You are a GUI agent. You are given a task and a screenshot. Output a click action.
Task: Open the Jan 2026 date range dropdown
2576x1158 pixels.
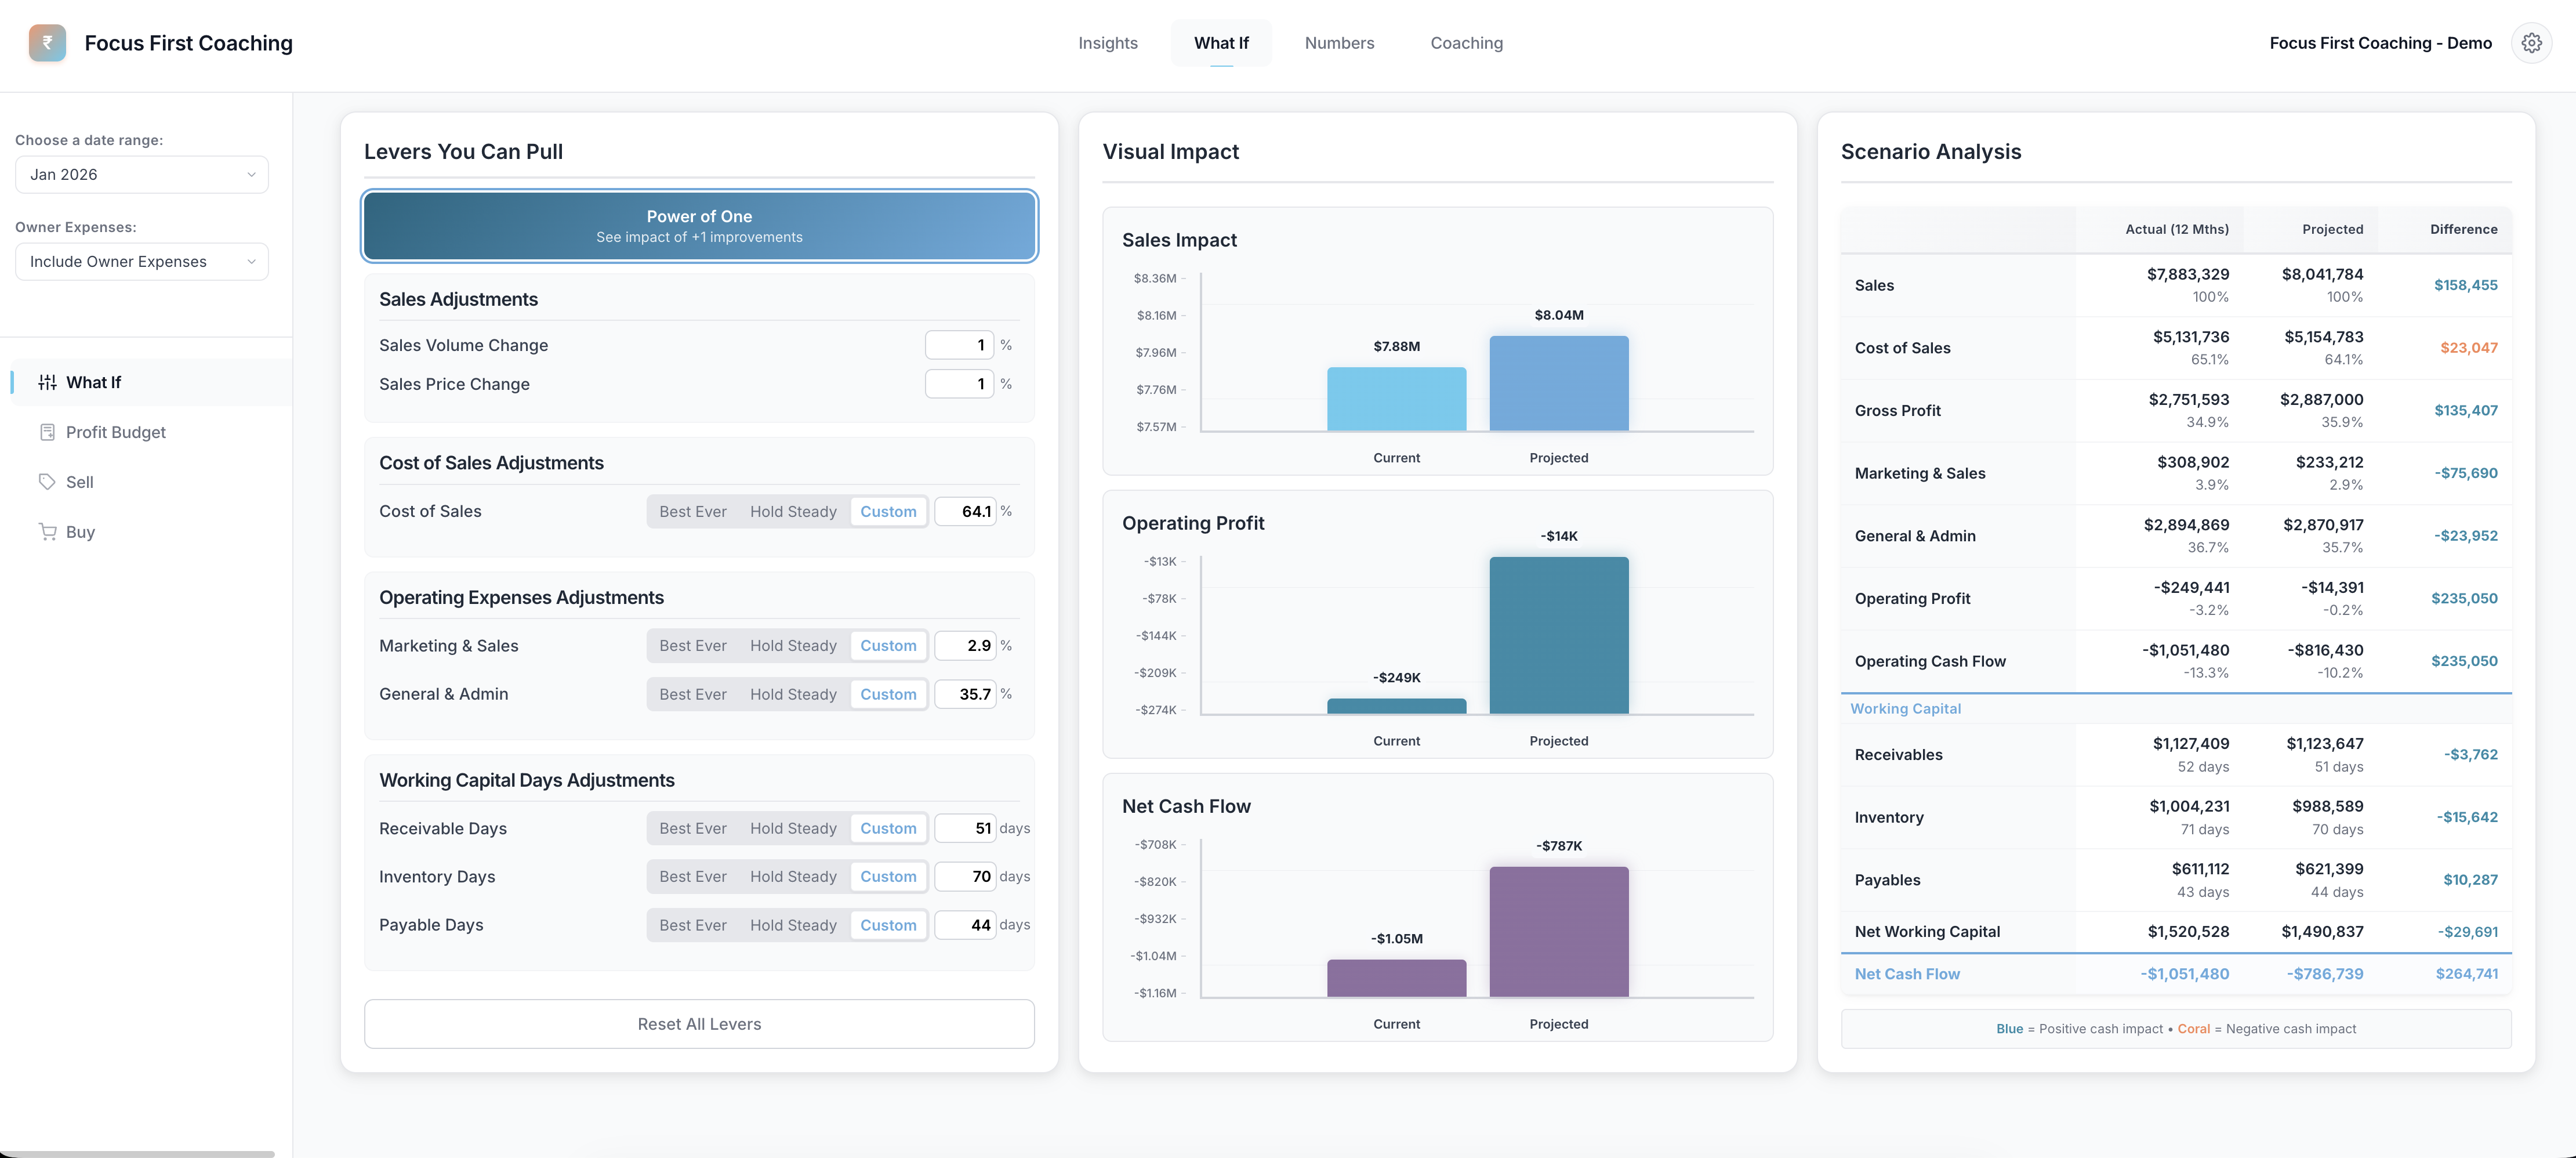tap(142, 174)
